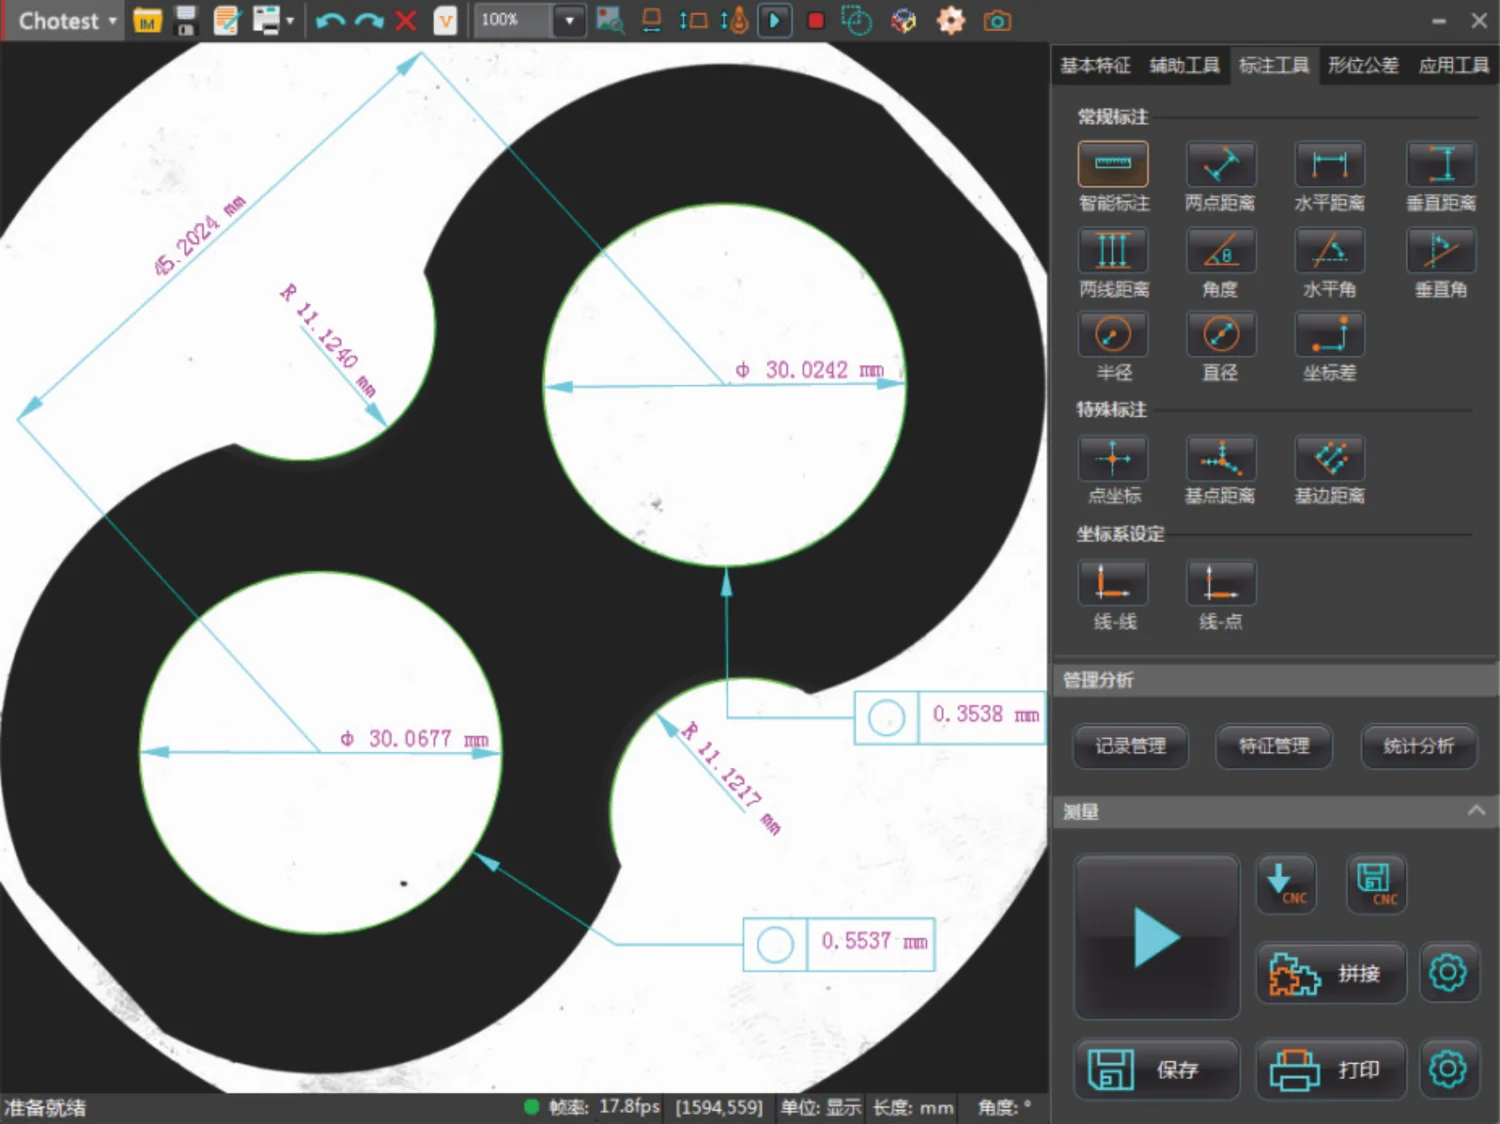
Task: Click the camera snapshot icon in toolbar
Action: (x=997, y=21)
